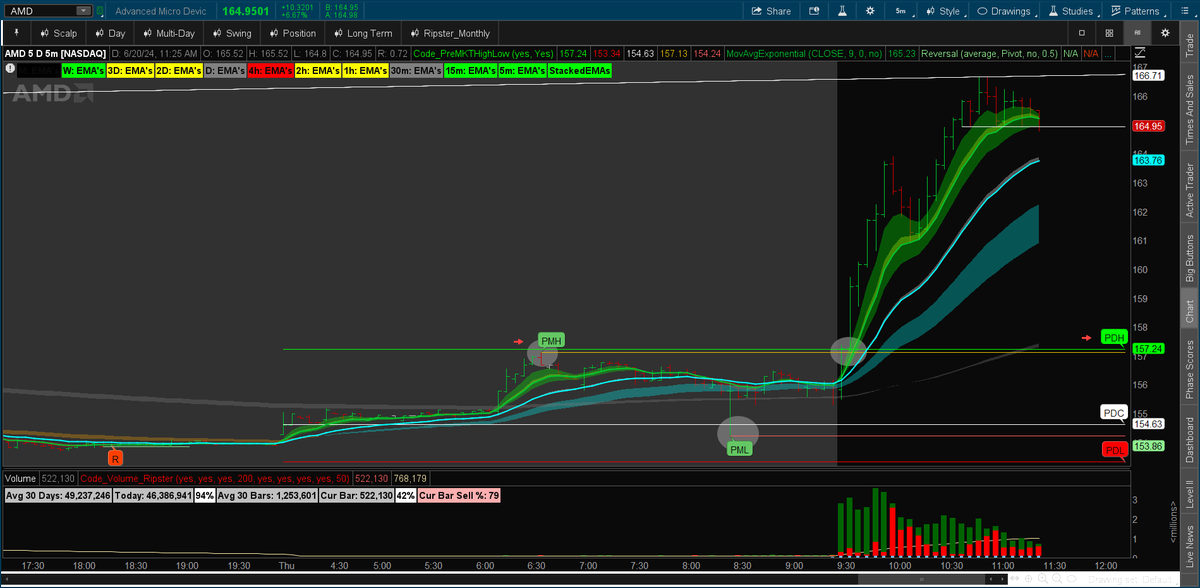Open the Drawing set: Default selector

1130,579
